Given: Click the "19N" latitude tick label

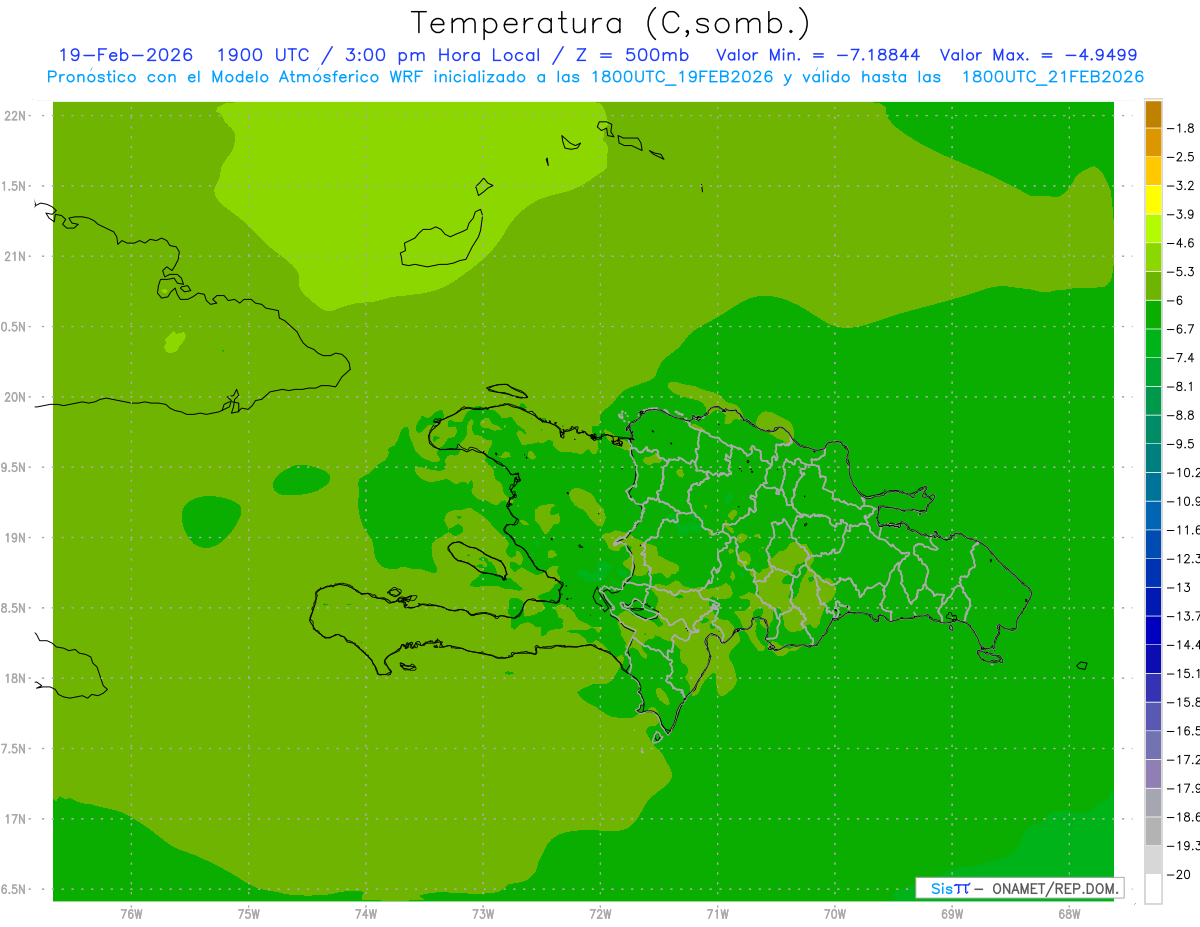Looking at the screenshot, I should point(16,538).
